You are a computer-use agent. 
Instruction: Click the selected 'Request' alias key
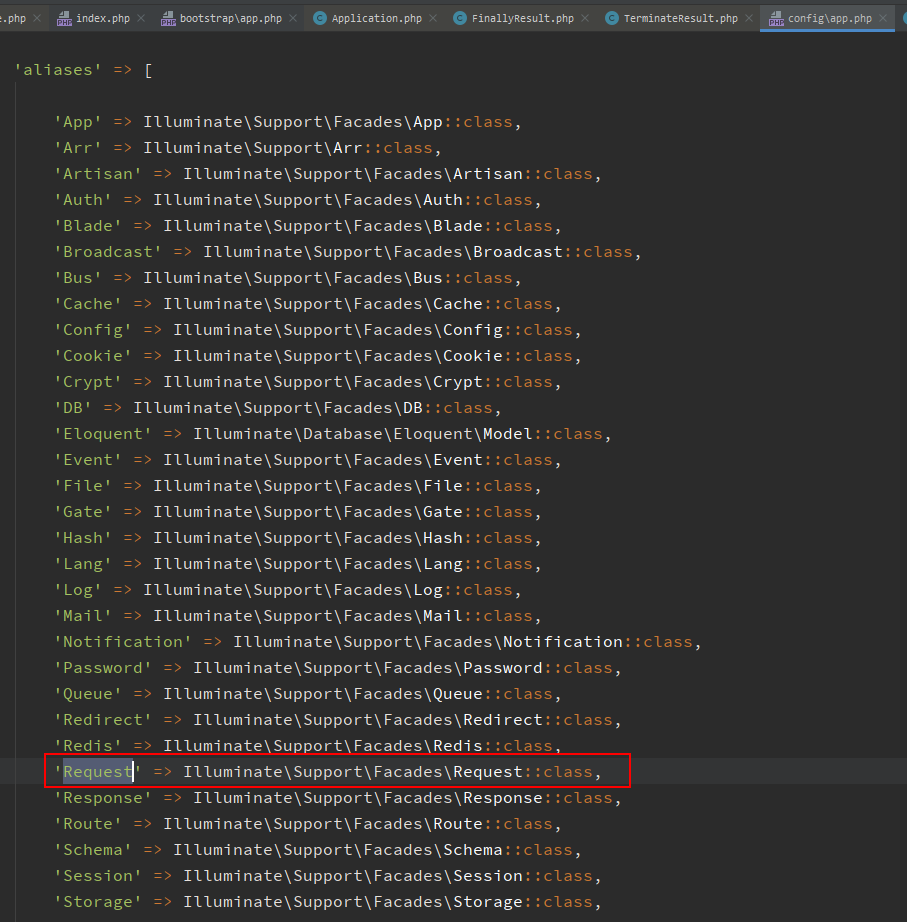(98, 772)
